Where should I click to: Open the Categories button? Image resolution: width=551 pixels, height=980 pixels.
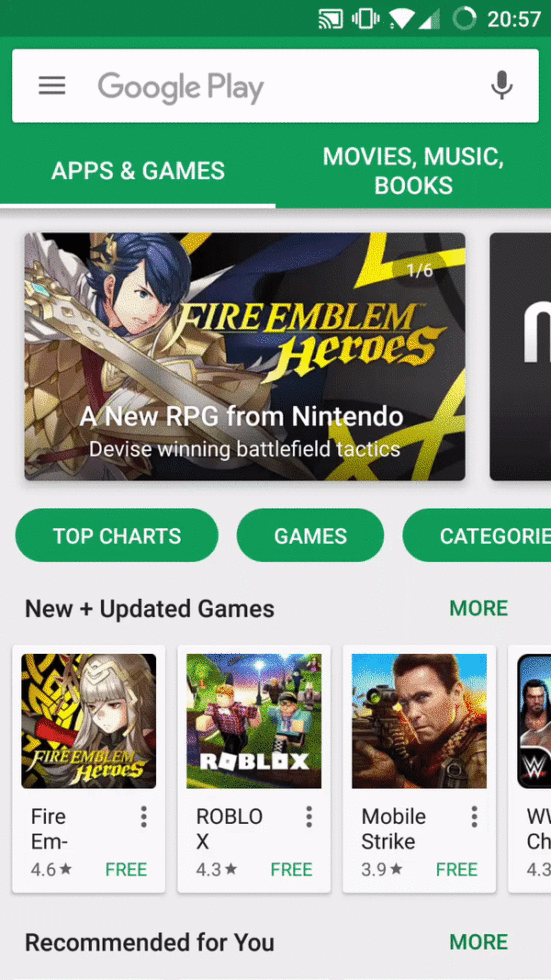click(477, 536)
